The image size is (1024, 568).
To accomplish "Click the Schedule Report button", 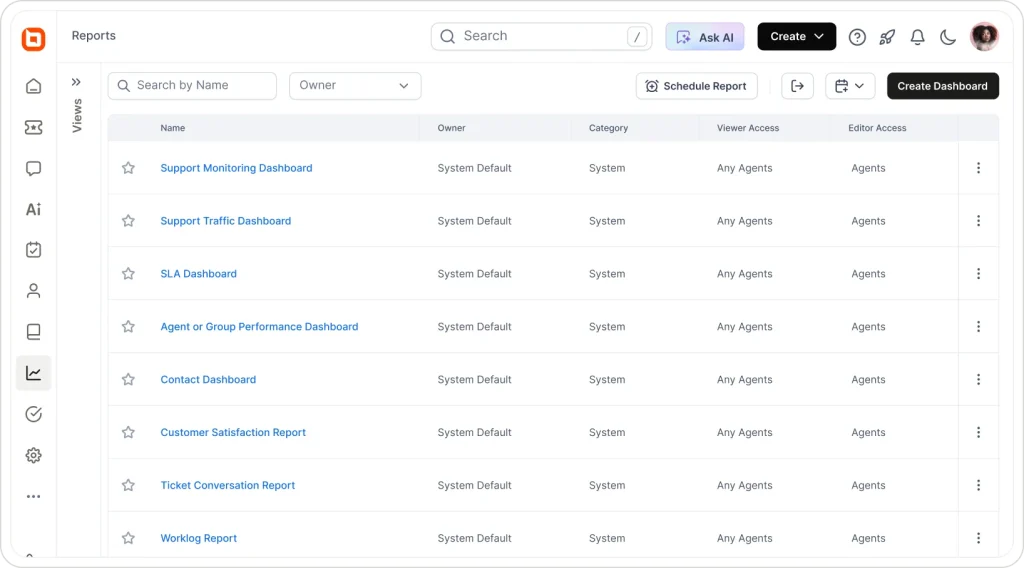I will (x=697, y=86).
